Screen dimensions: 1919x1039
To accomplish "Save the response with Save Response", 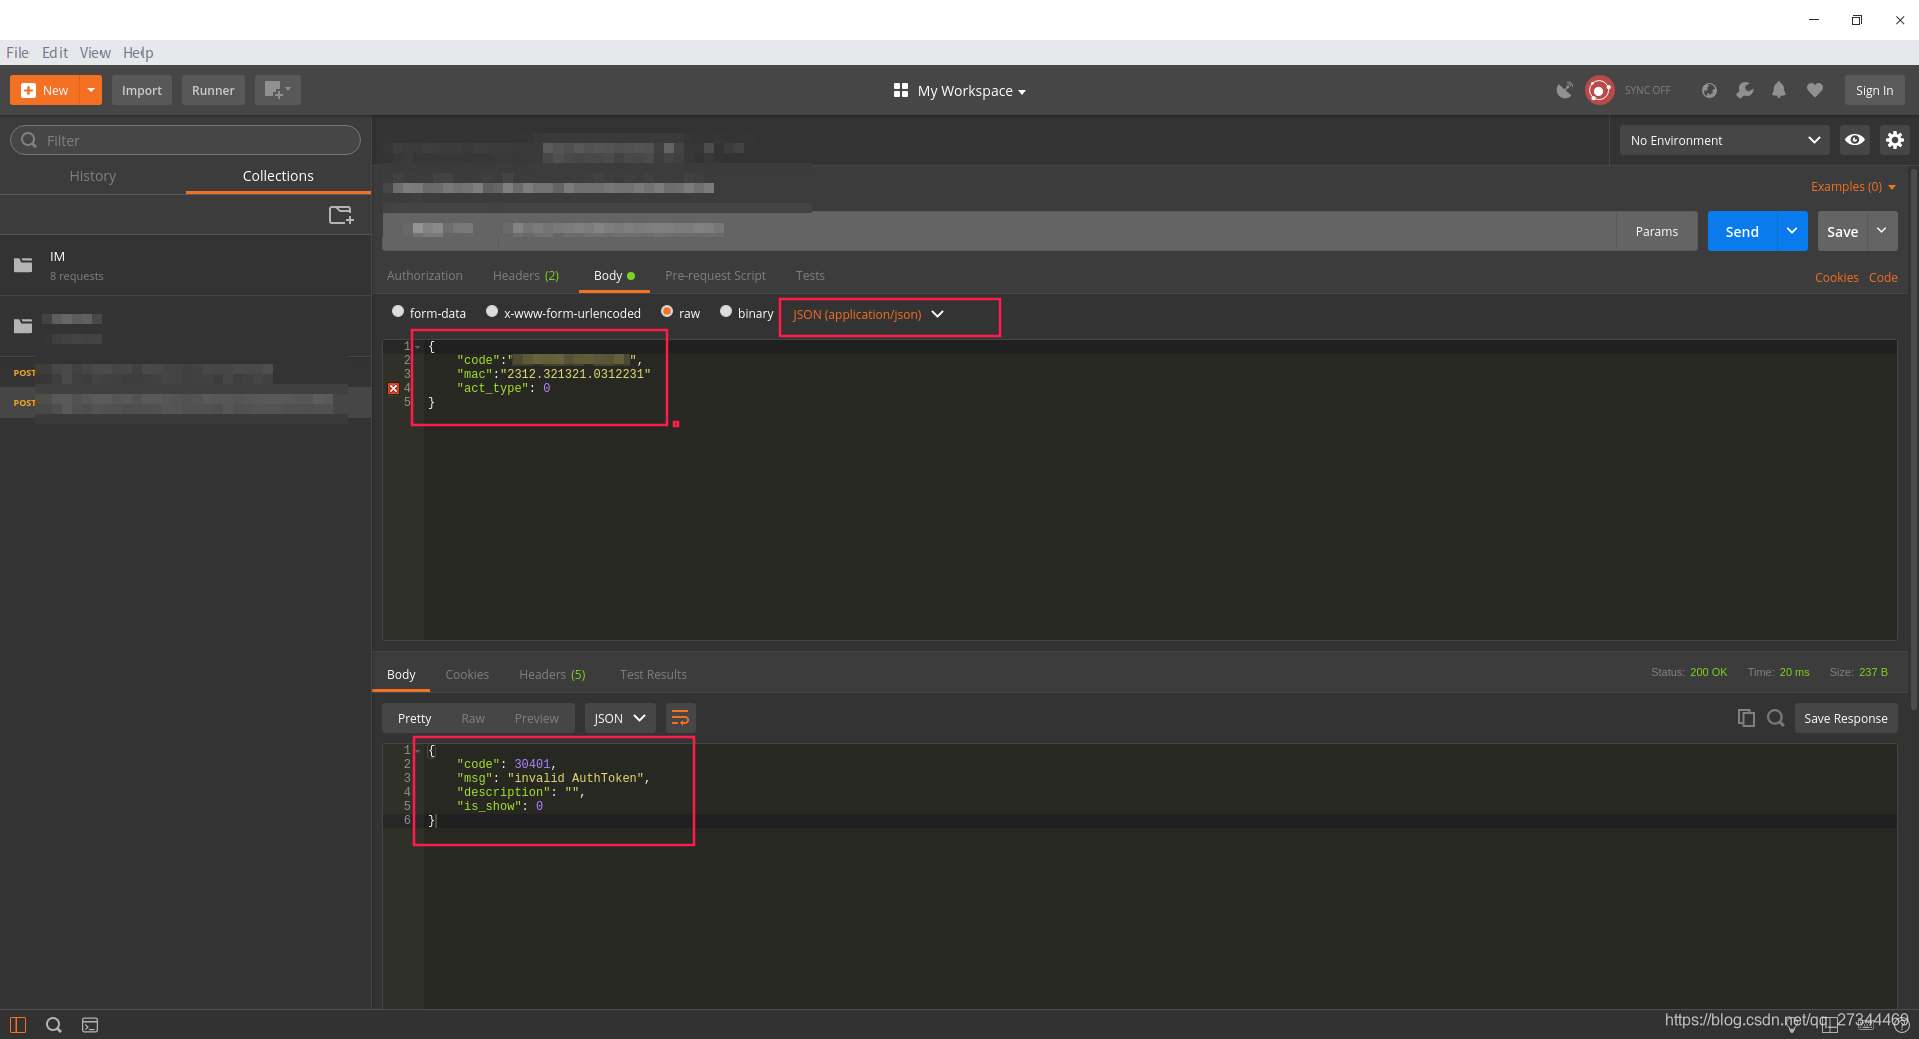I will click(1845, 717).
